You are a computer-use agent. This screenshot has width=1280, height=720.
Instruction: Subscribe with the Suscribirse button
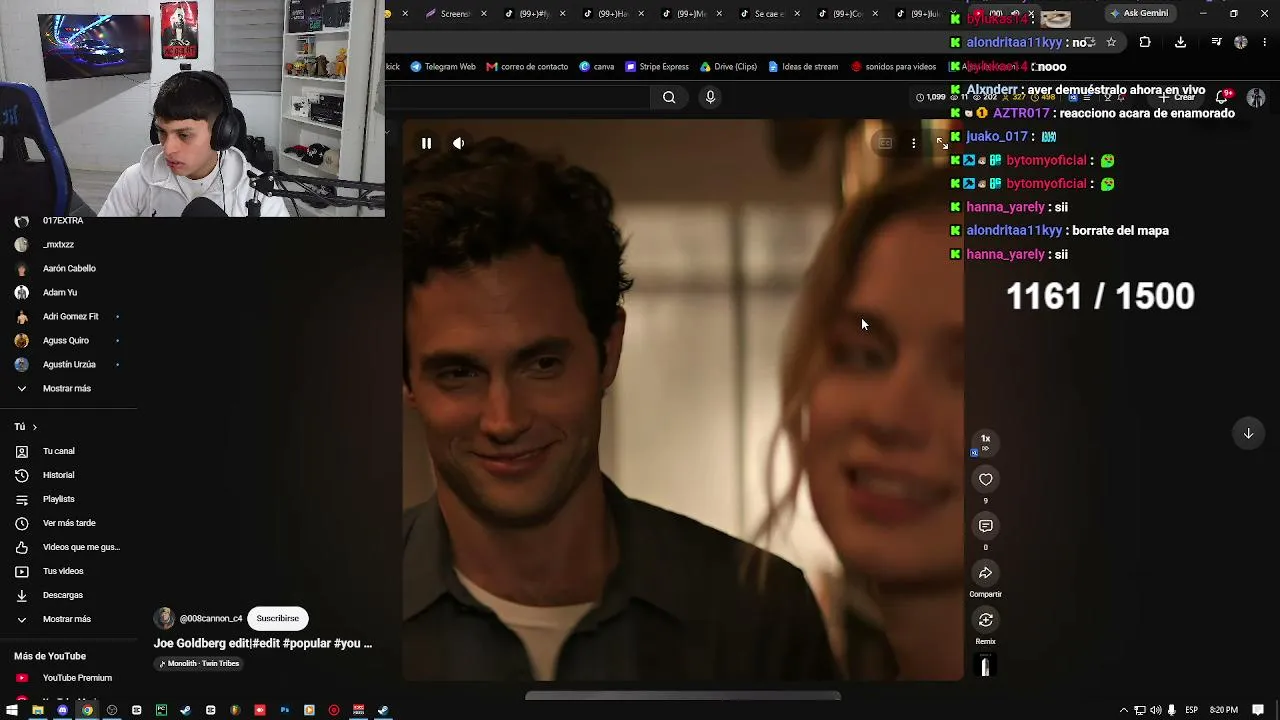(x=277, y=618)
